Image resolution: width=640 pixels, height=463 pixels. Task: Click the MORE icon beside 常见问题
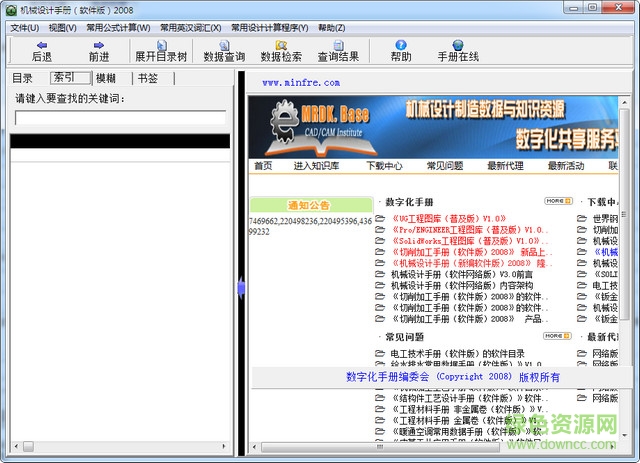click(x=557, y=336)
